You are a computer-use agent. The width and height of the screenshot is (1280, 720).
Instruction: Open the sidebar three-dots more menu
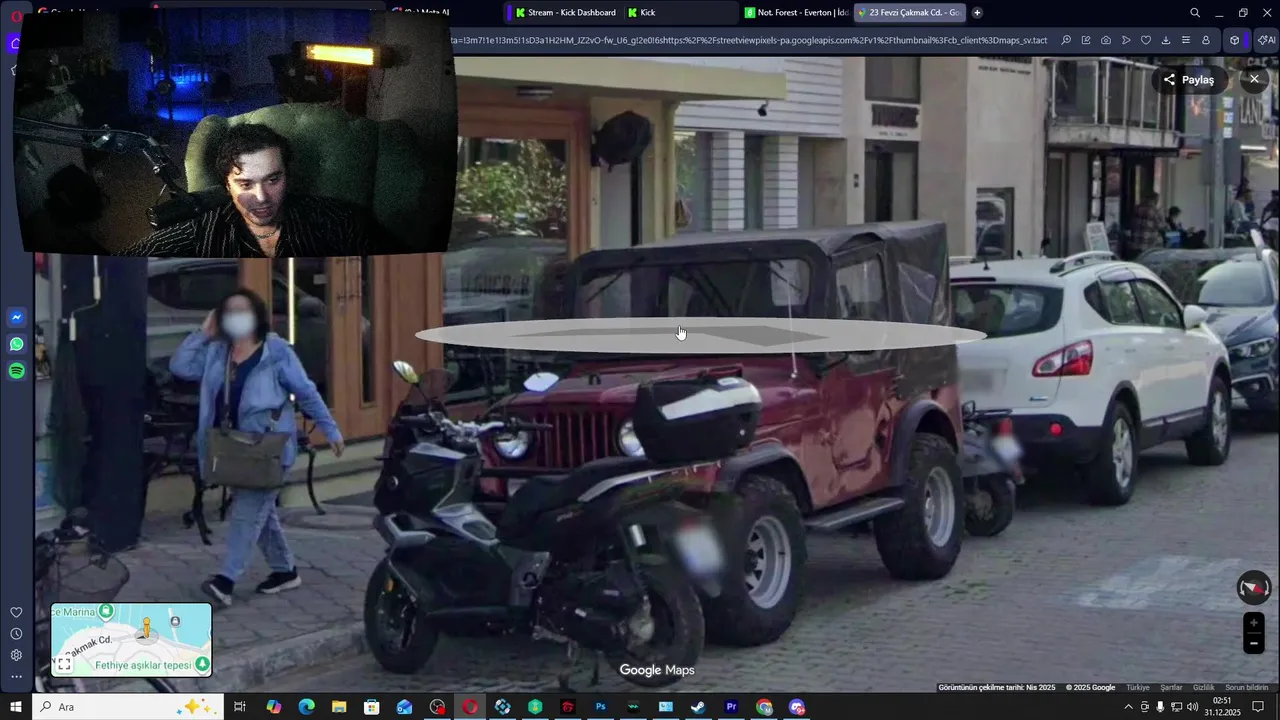pos(16,677)
